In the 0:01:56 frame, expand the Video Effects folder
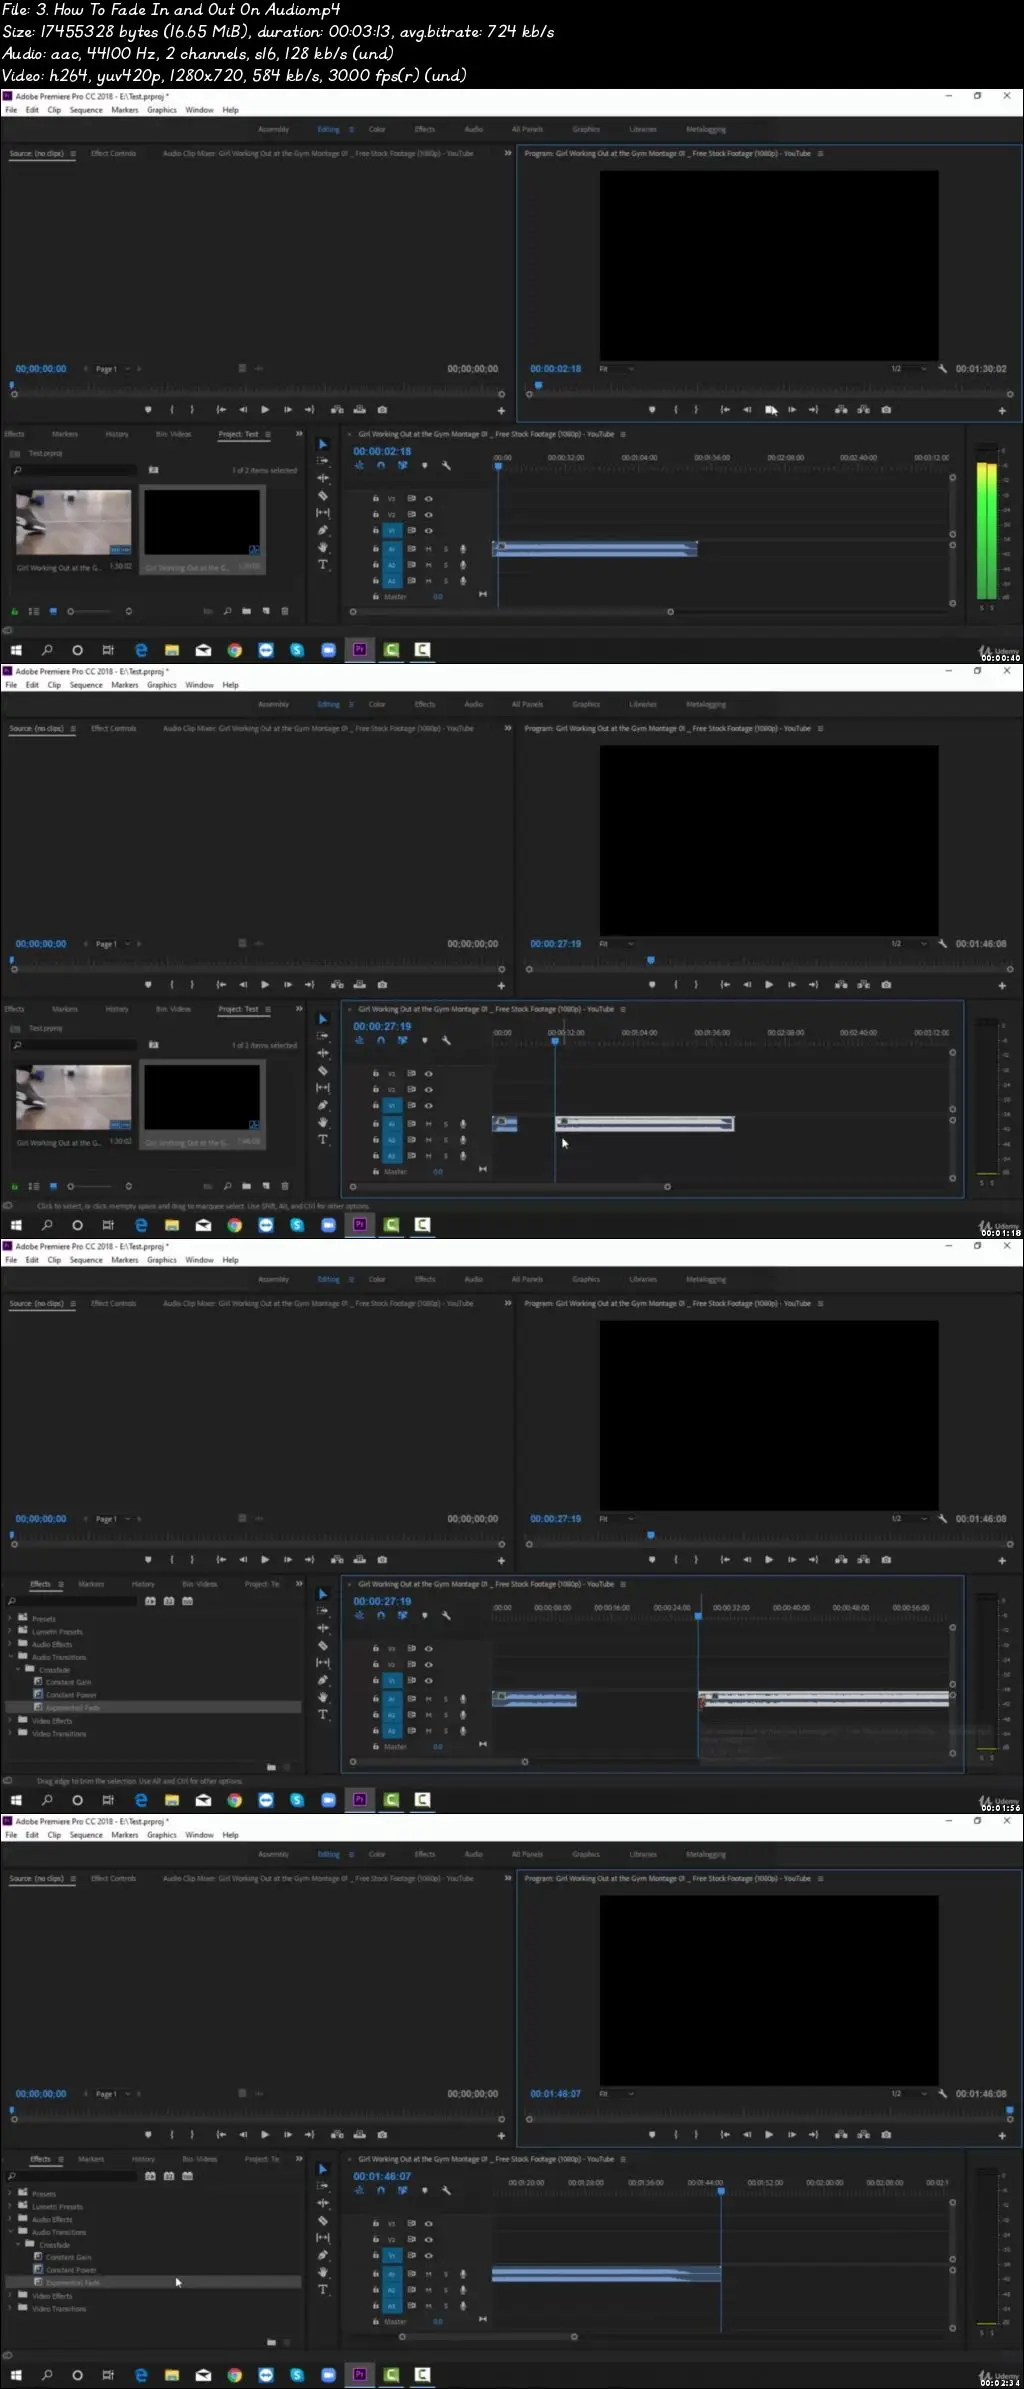 [x=11, y=1720]
